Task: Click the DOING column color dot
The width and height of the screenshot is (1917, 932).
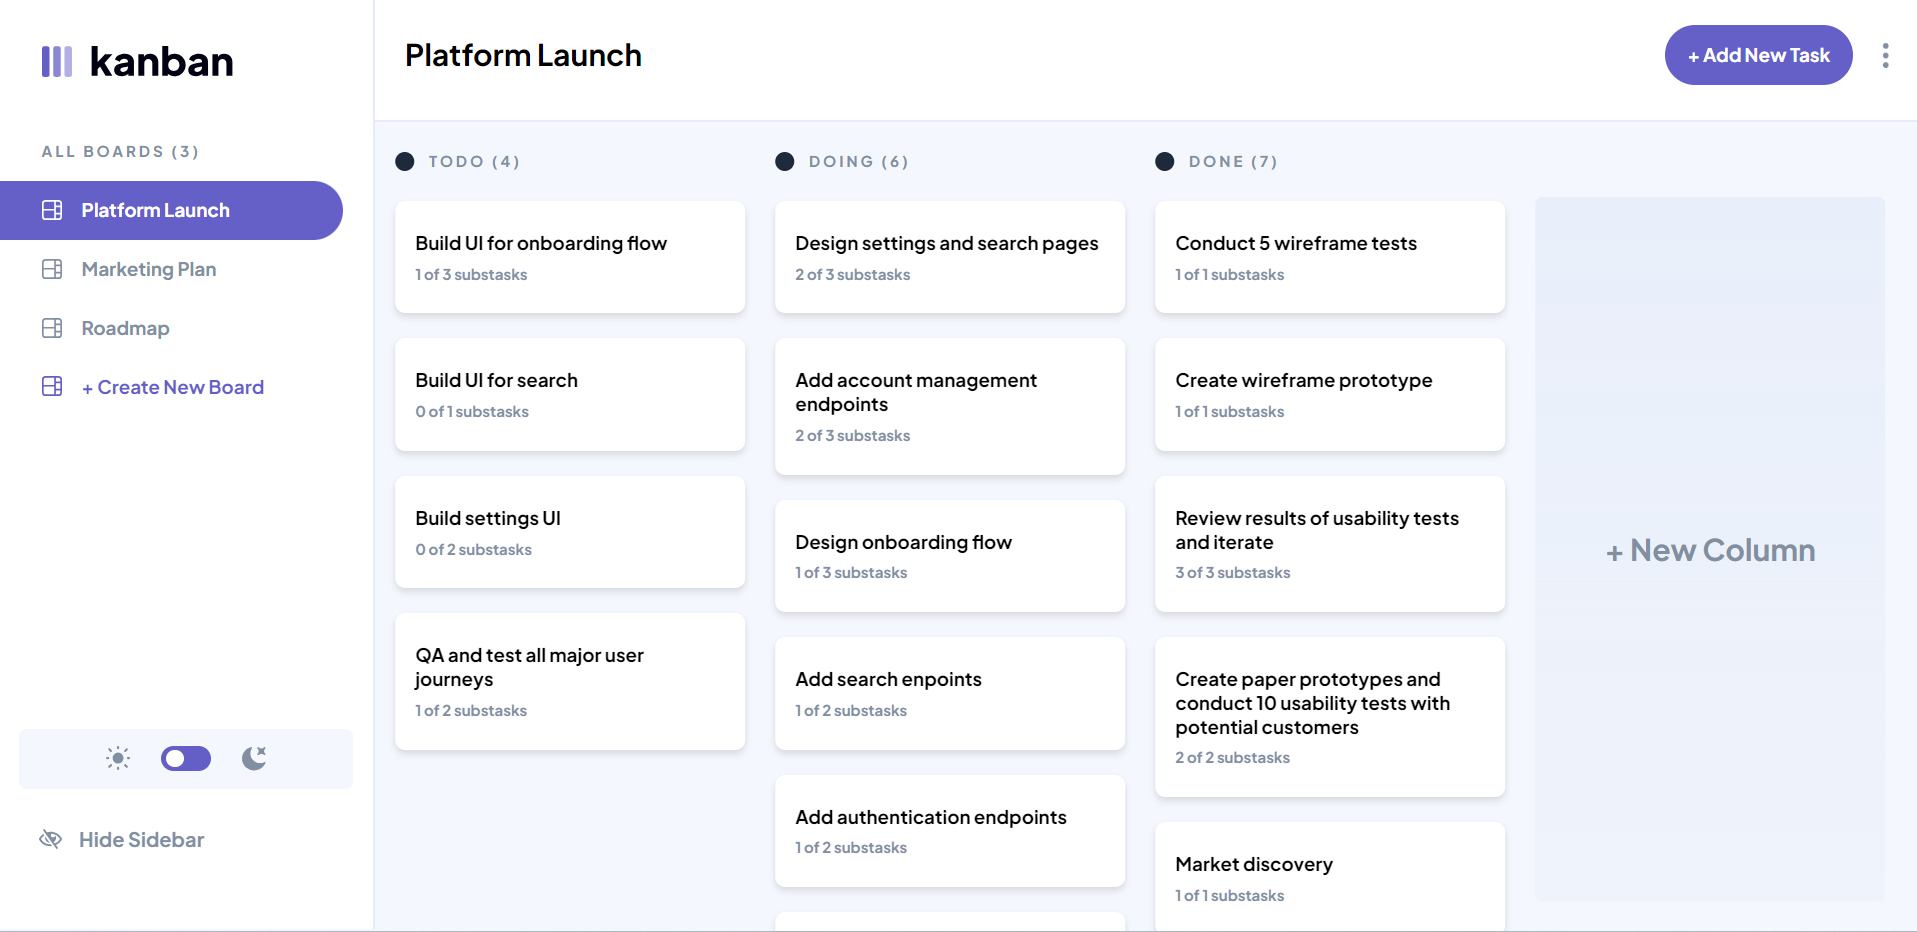Action: [x=784, y=162]
